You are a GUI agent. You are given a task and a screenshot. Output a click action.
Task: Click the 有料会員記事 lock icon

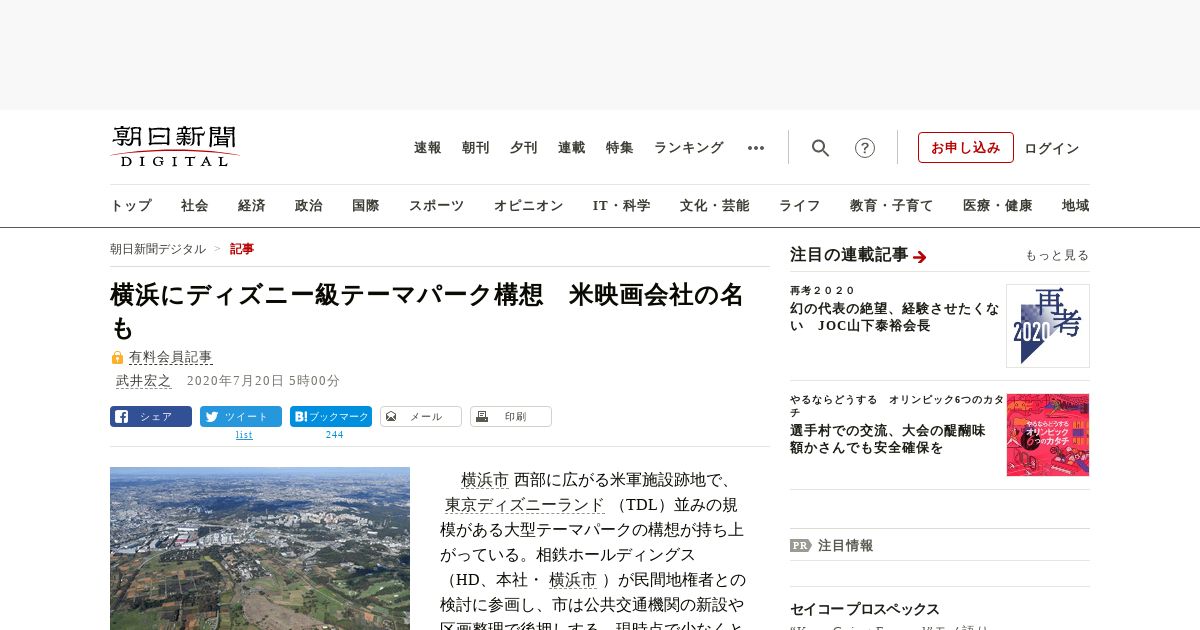click(117, 357)
